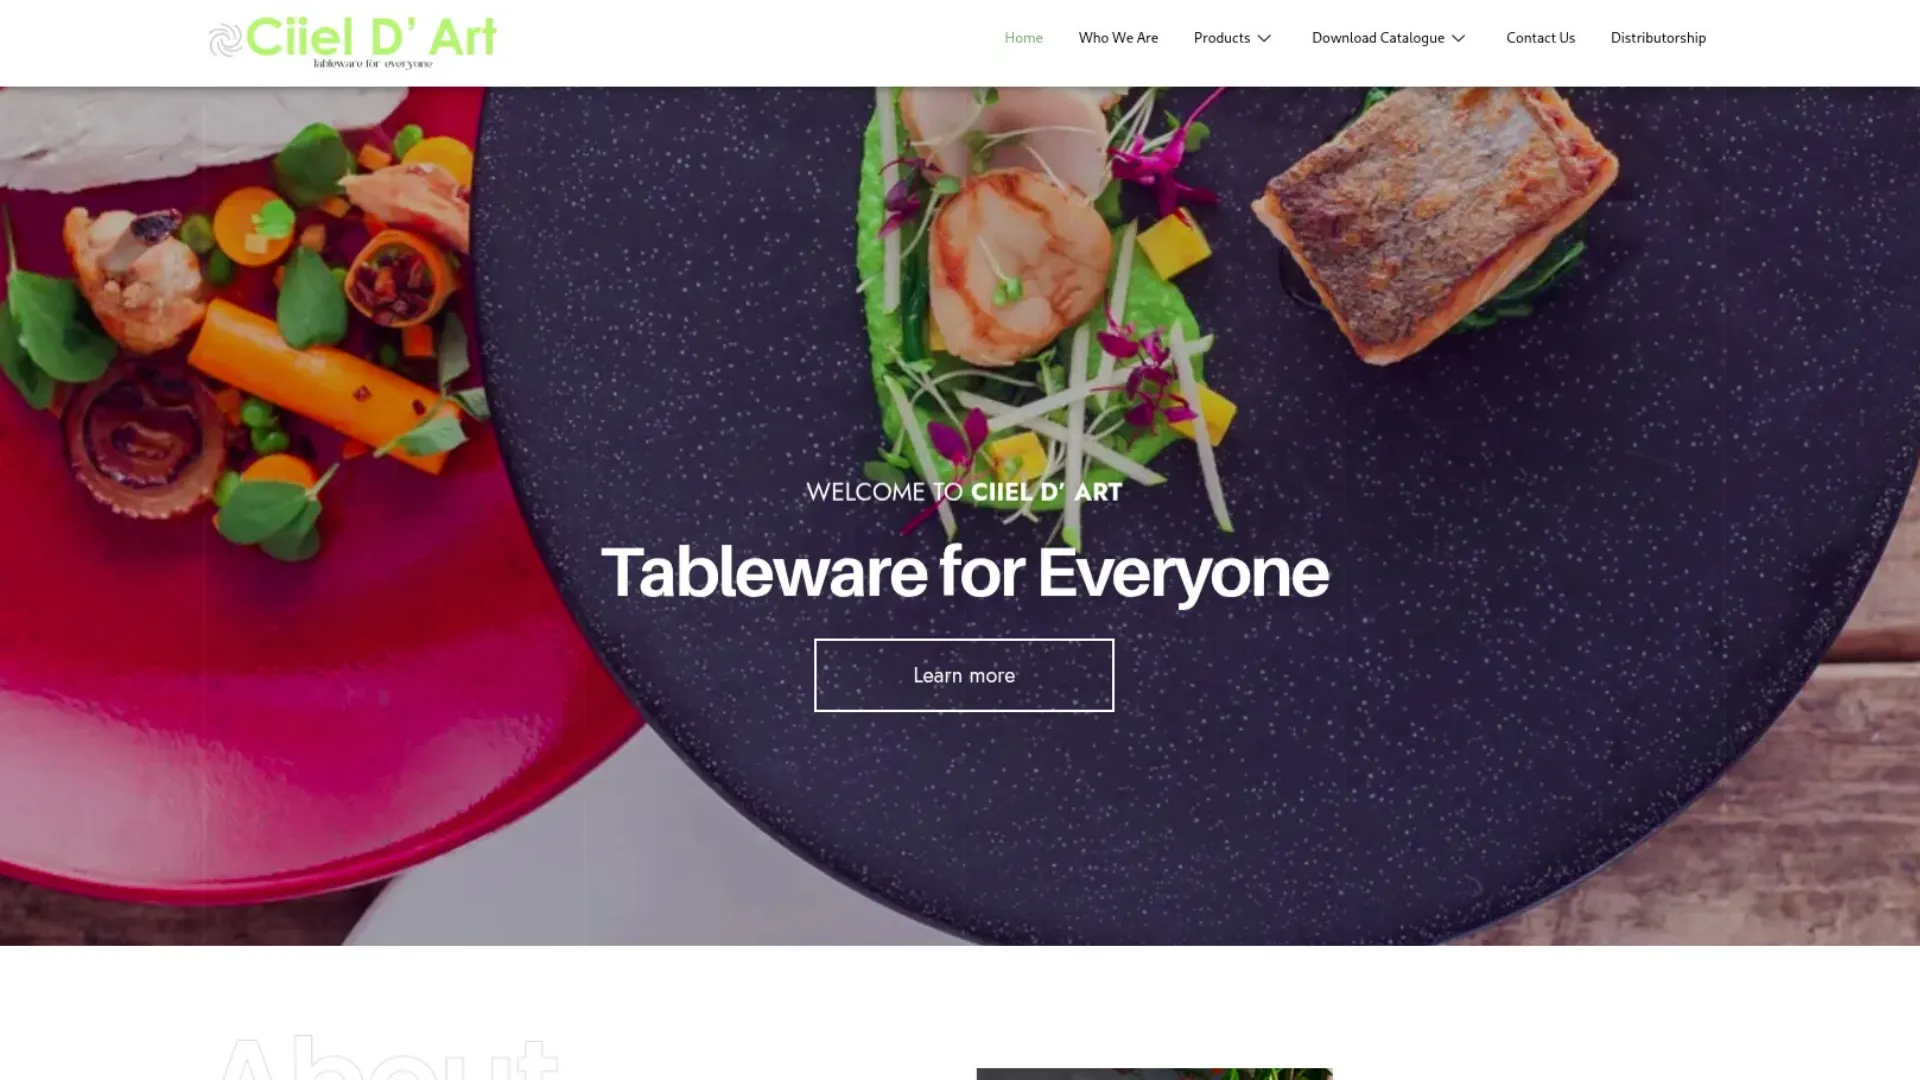
Task: Expand the Products chevron arrow
Action: click(1264, 38)
